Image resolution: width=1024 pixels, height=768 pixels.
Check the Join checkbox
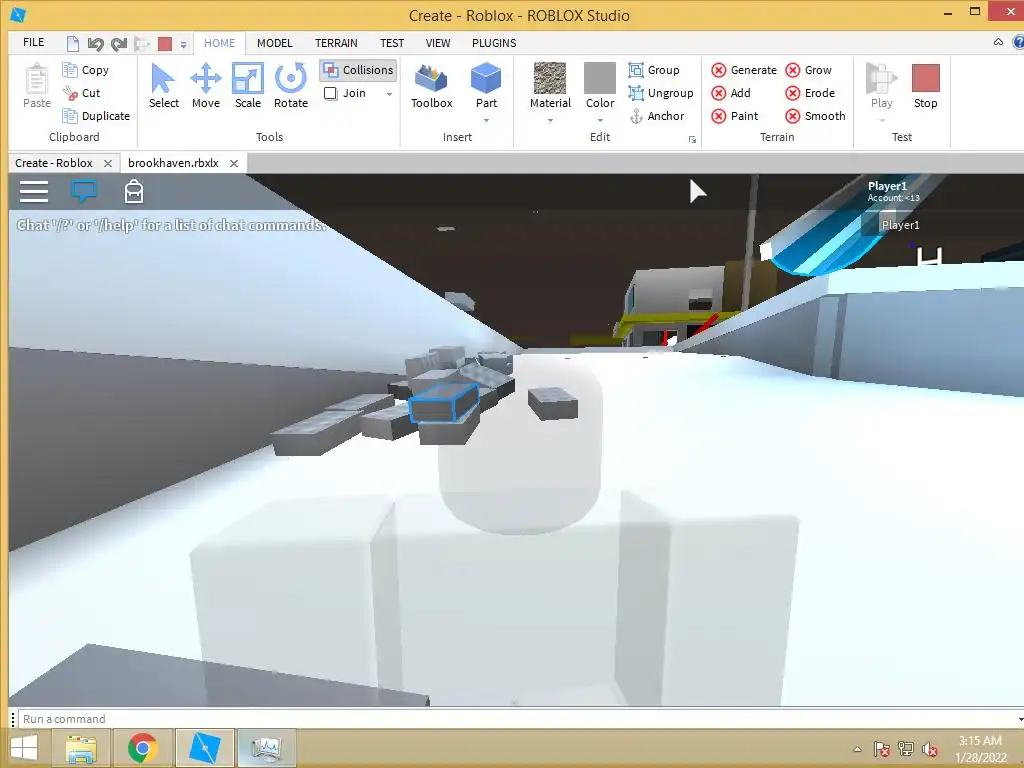tap(330, 93)
